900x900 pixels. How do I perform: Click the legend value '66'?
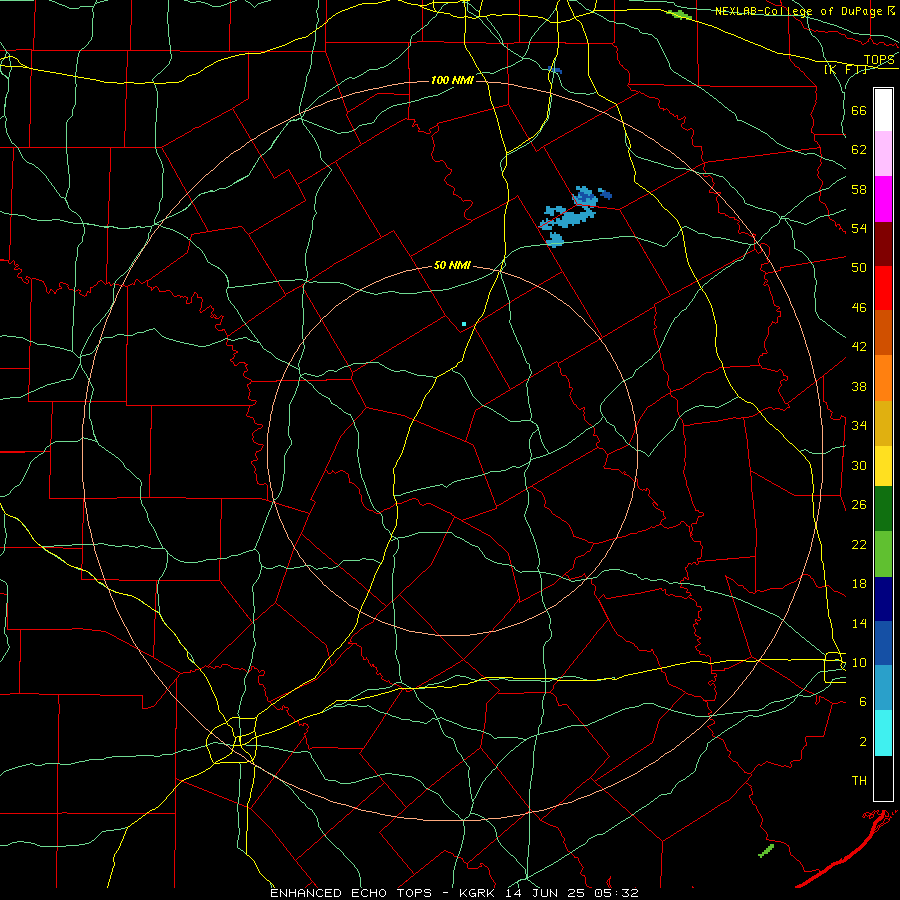pos(859,110)
